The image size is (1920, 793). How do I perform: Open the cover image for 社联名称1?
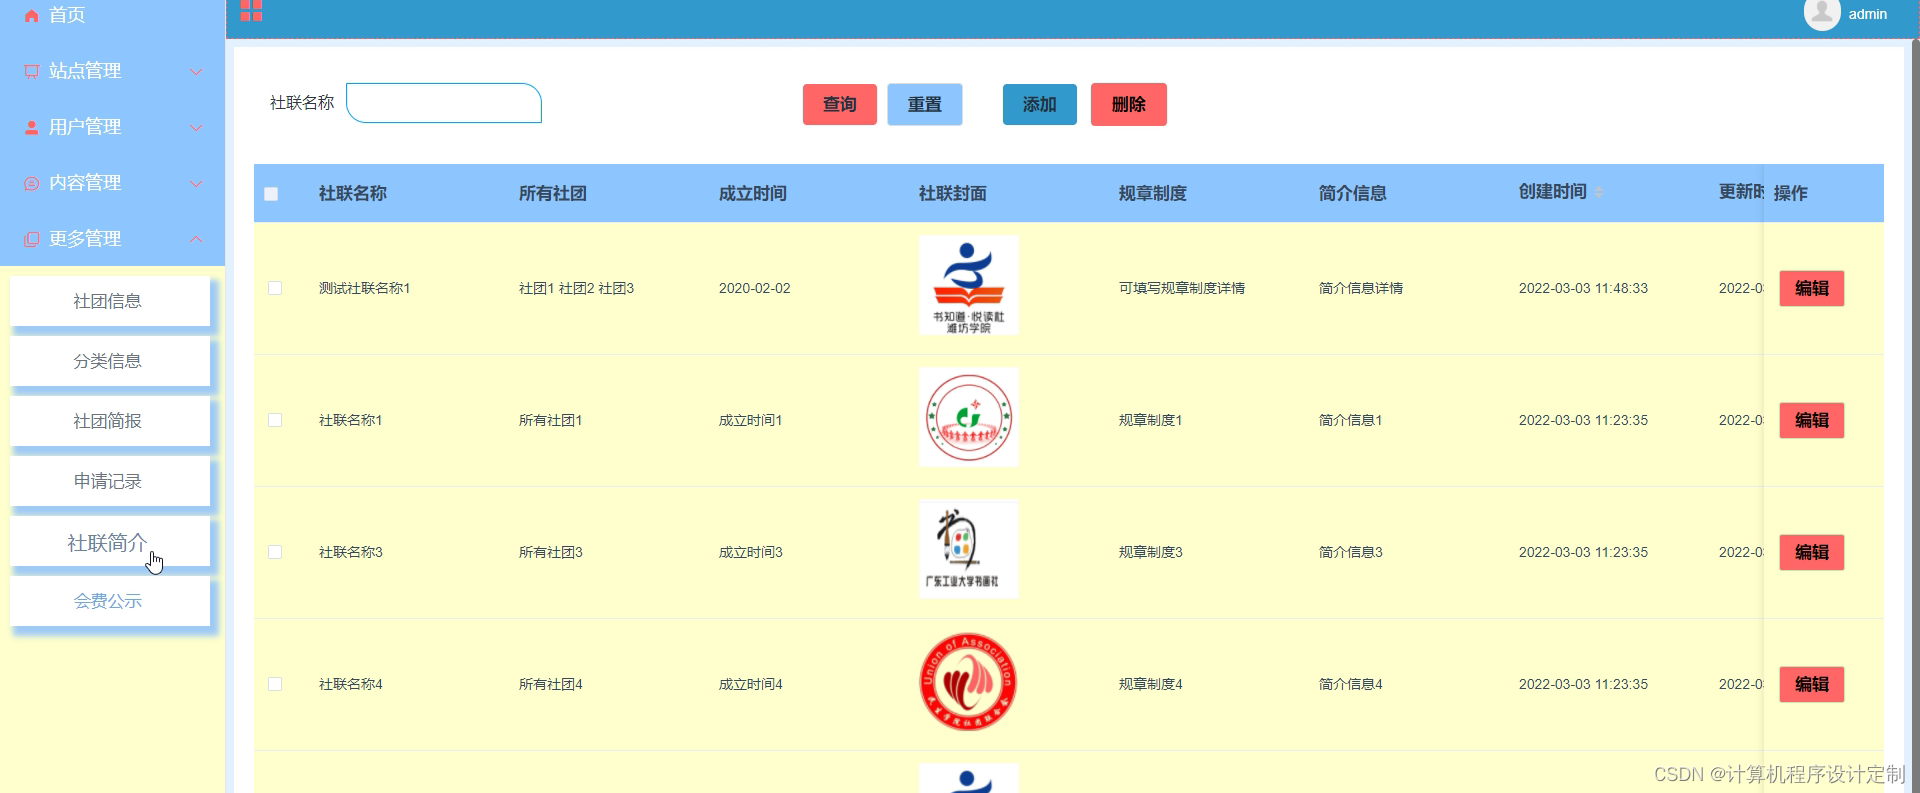(968, 417)
